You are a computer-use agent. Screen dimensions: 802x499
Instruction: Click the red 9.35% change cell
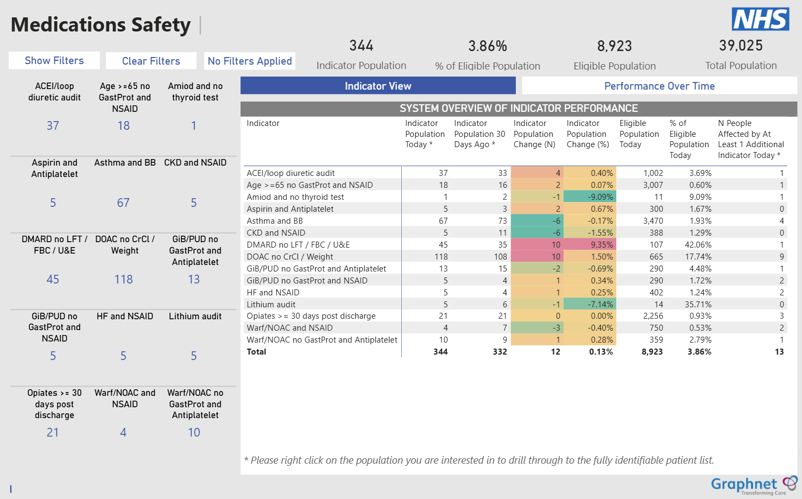pos(590,244)
